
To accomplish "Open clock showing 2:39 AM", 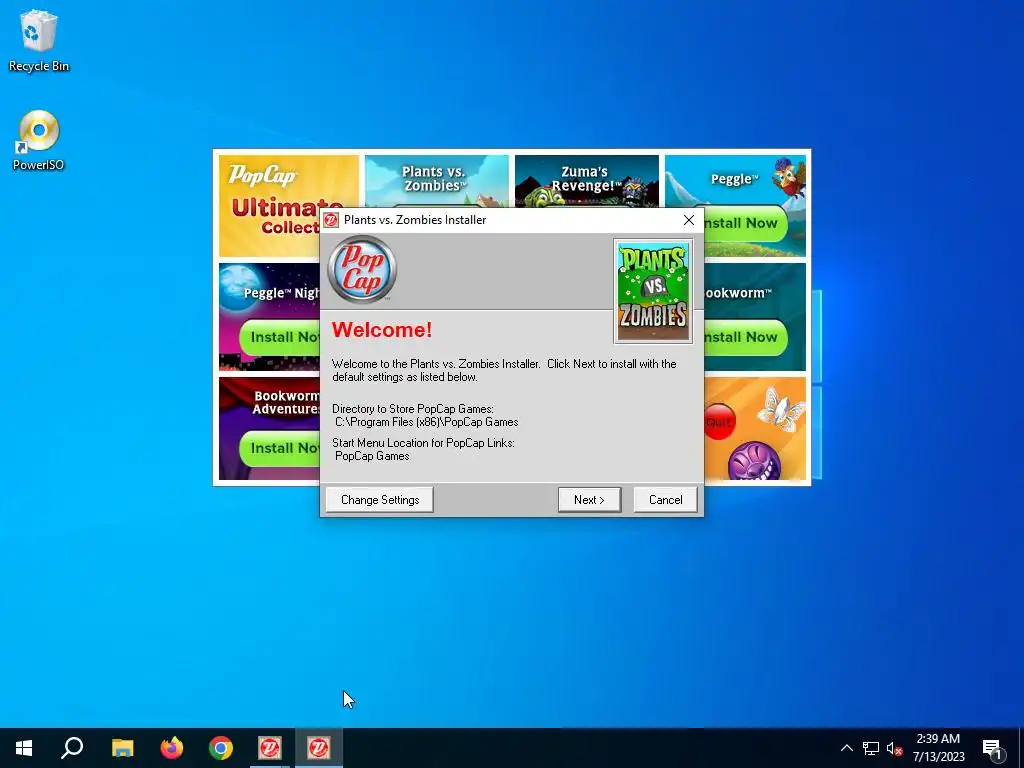I will tap(938, 748).
